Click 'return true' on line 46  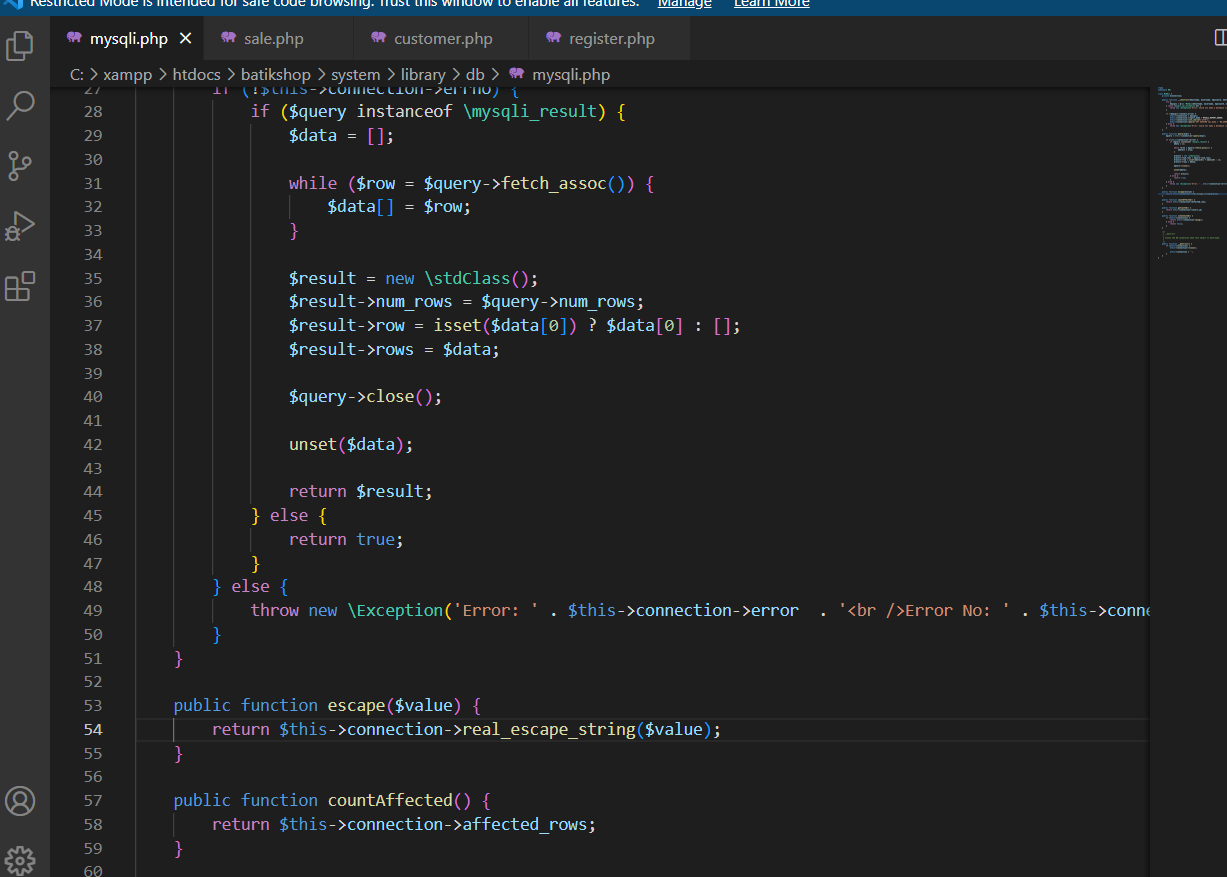tap(342, 539)
